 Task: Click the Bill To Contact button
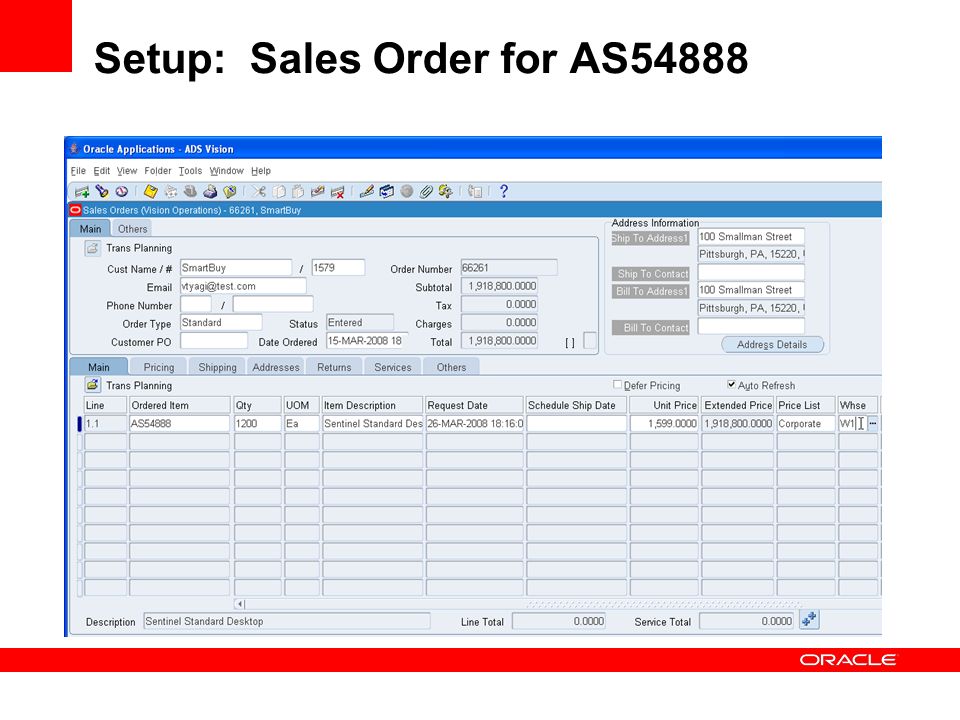tap(650, 328)
